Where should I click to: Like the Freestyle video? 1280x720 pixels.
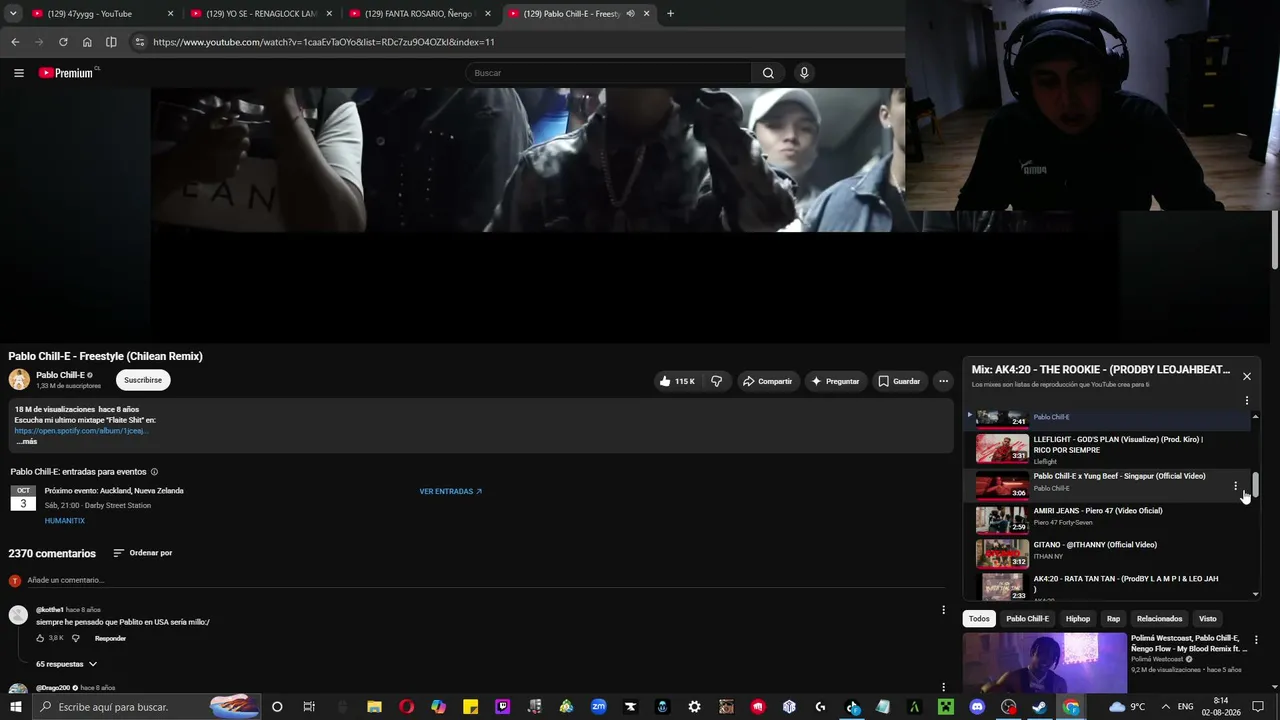[677, 381]
